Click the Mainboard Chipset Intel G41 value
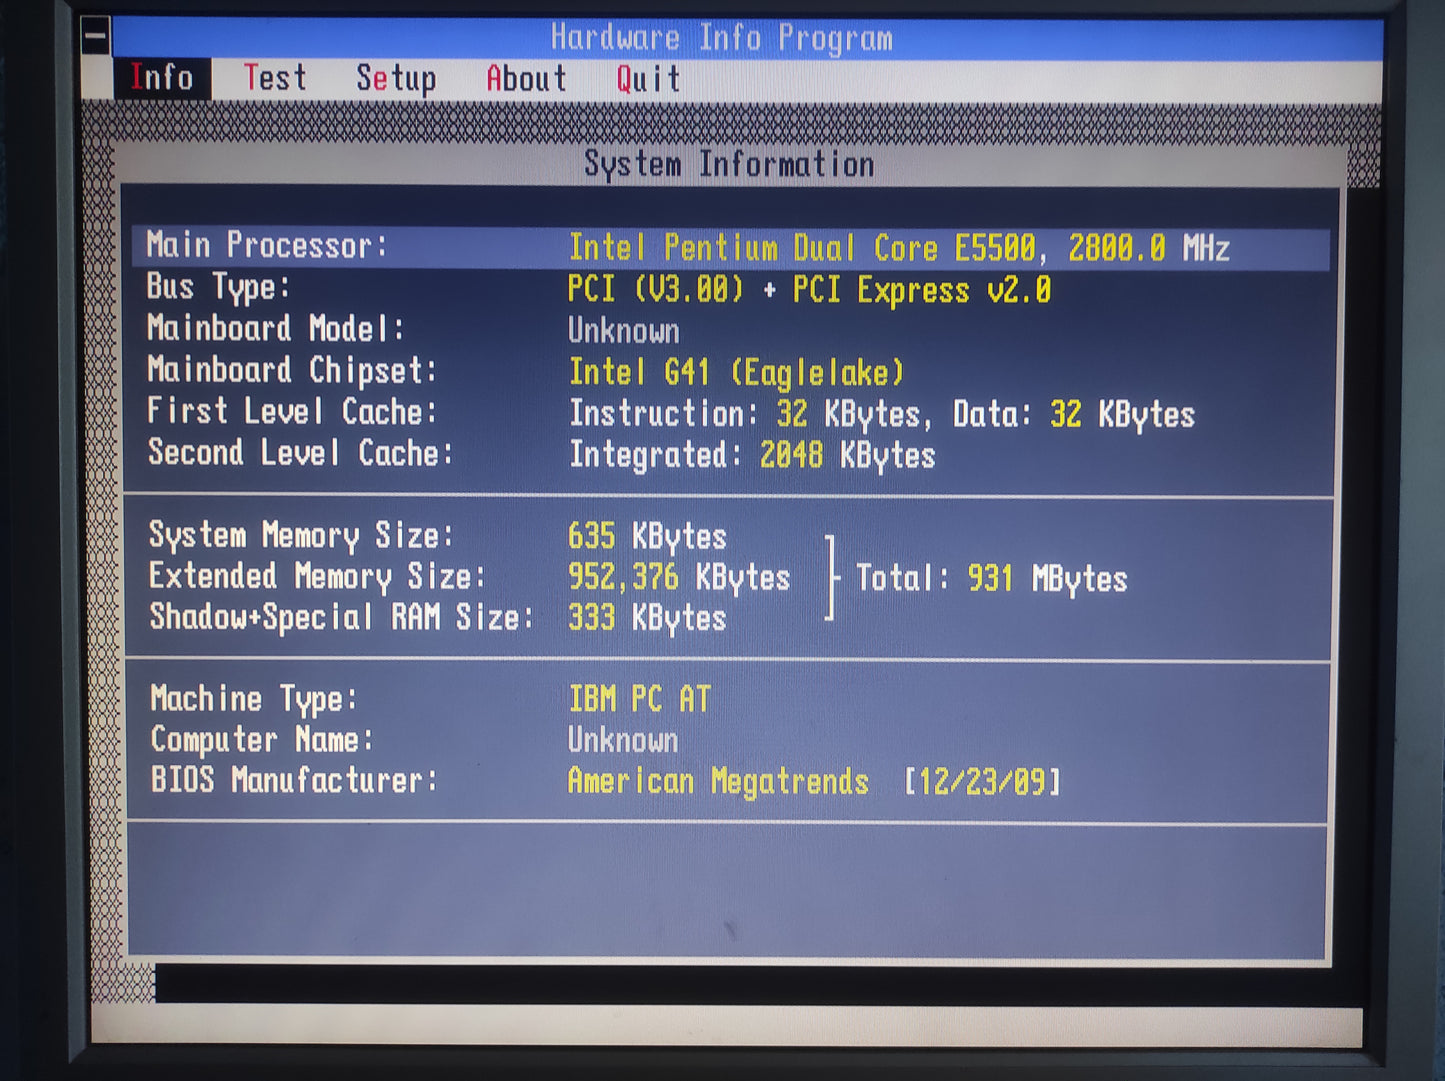 click(736, 373)
